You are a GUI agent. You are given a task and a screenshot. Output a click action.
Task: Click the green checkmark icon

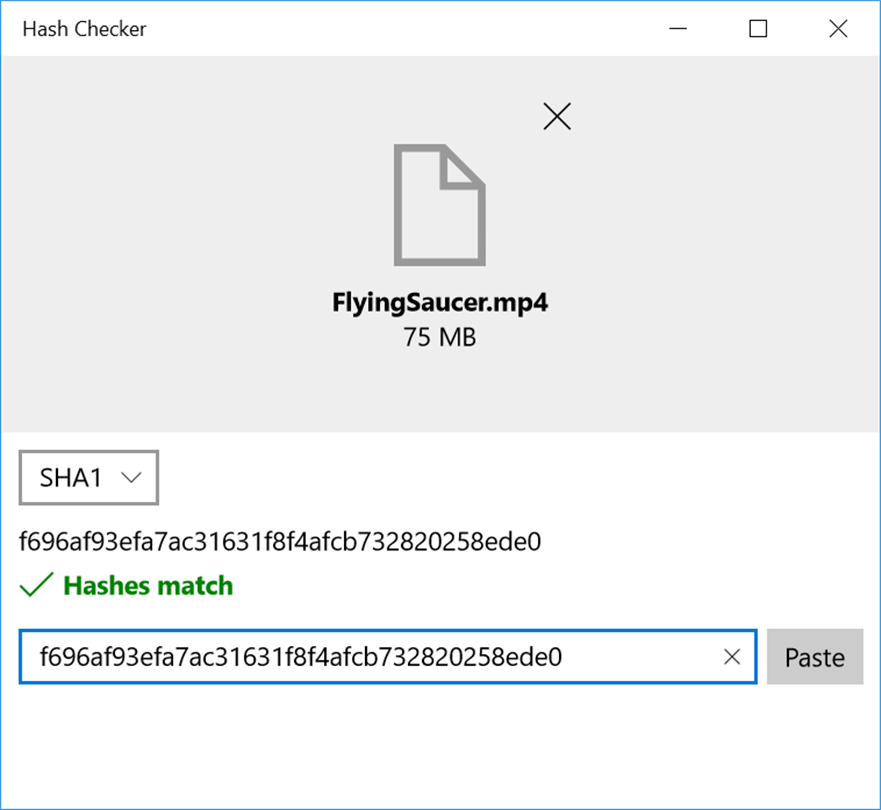click(x=37, y=585)
